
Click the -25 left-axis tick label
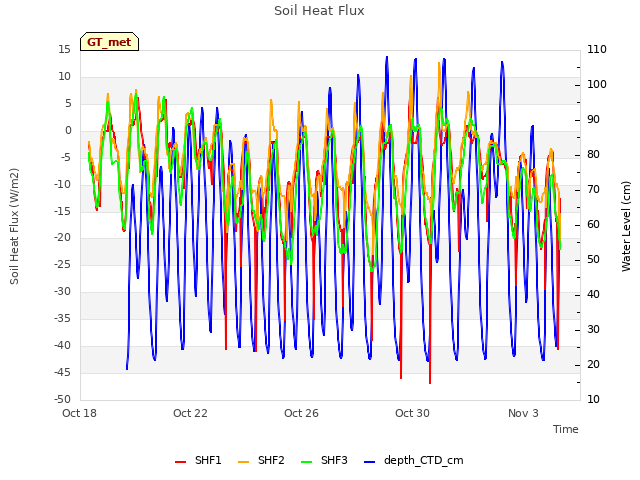click(x=62, y=264)
